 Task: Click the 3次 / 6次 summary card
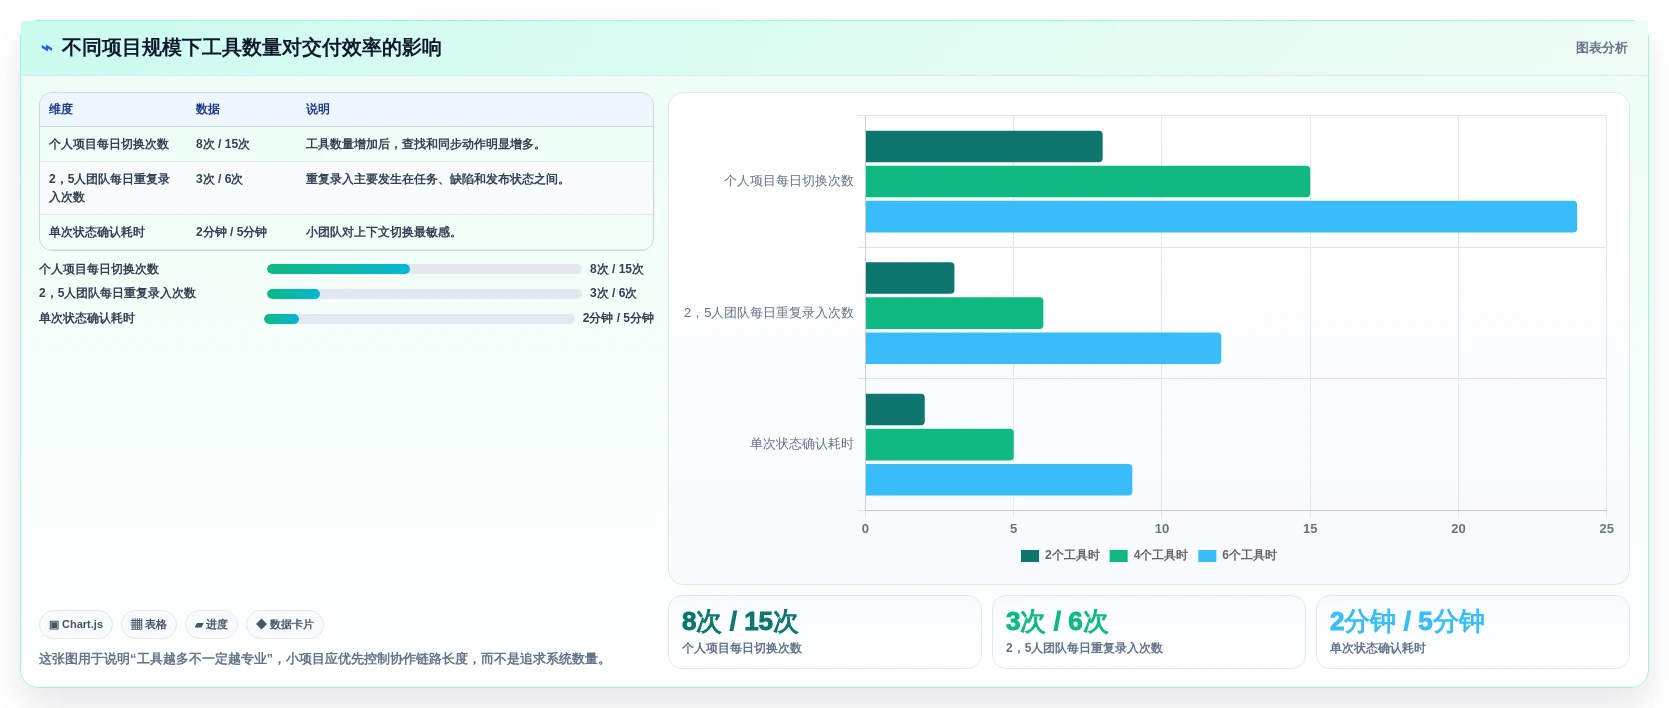pos(1149,632)
